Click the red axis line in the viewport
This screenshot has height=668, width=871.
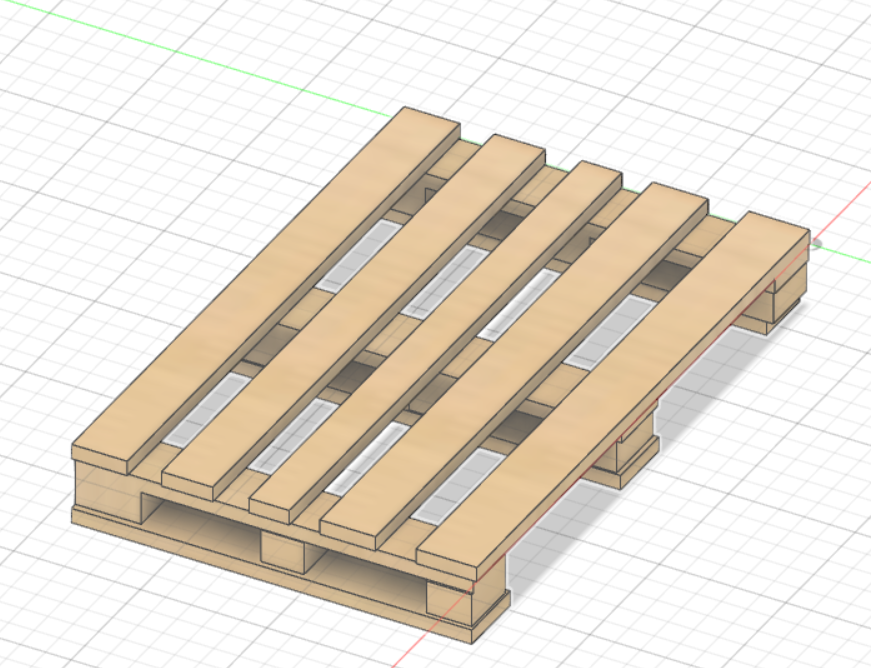(x=842, y=214)
